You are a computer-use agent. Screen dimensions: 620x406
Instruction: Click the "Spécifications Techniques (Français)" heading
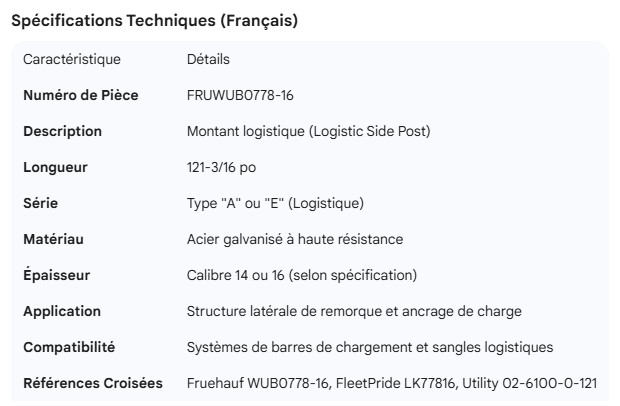point(154,20)
